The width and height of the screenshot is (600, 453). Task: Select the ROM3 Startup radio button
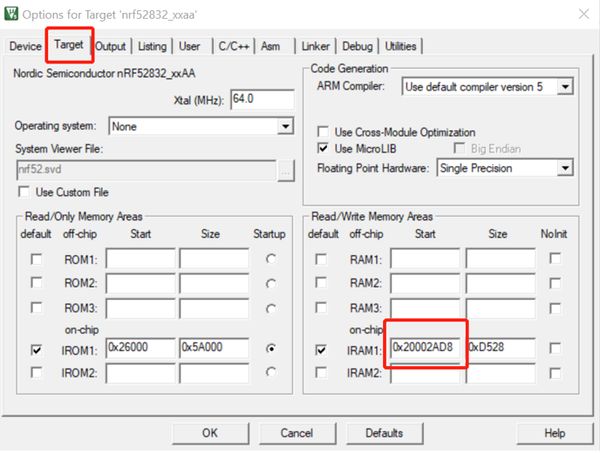(x=271, y=308)
